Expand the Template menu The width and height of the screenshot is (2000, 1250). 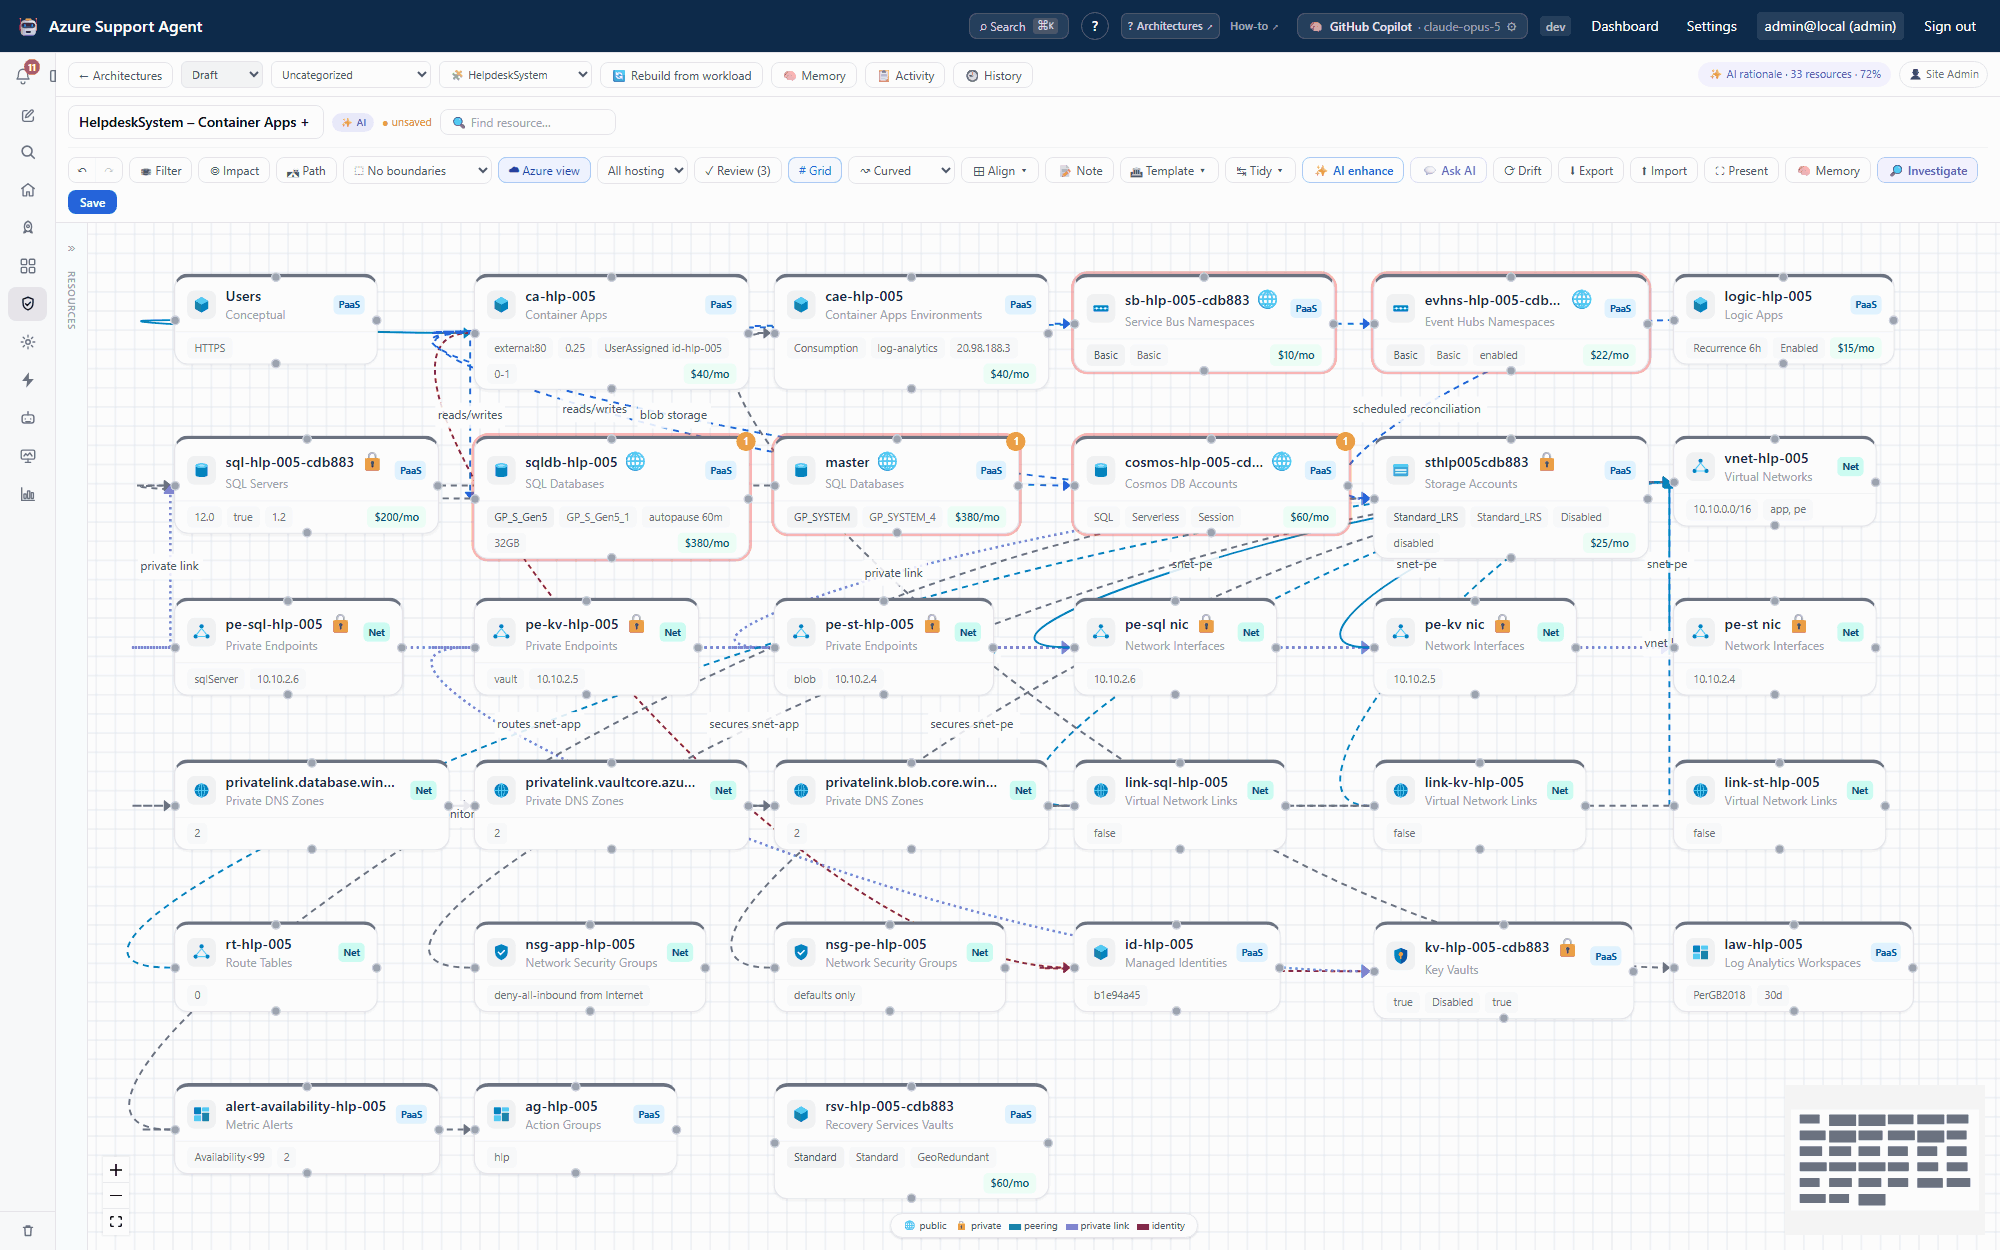point(1168,171)
